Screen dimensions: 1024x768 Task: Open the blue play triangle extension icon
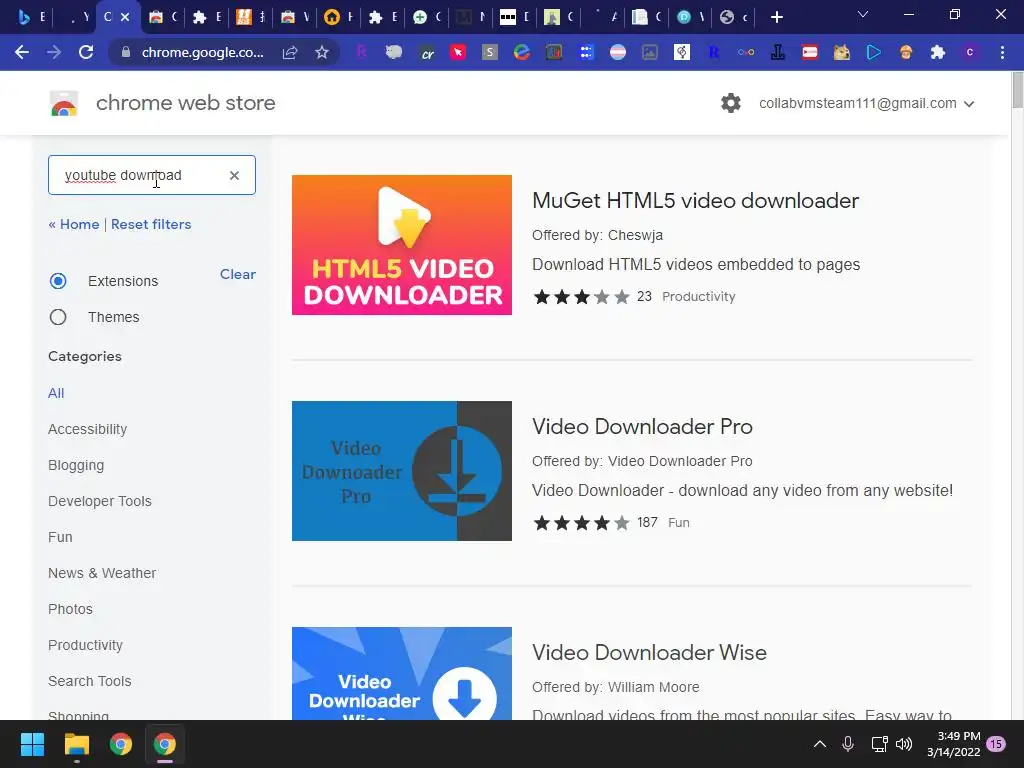[874, 52]
